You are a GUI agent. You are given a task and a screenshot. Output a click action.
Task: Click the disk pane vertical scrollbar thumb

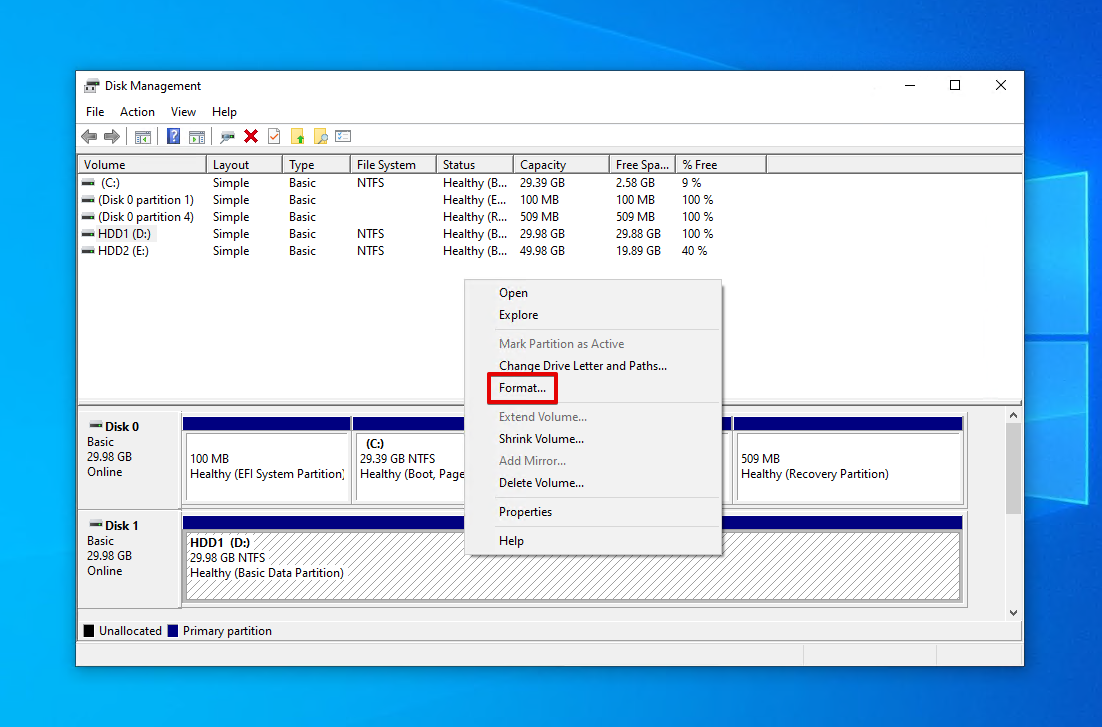point(1013,469)
